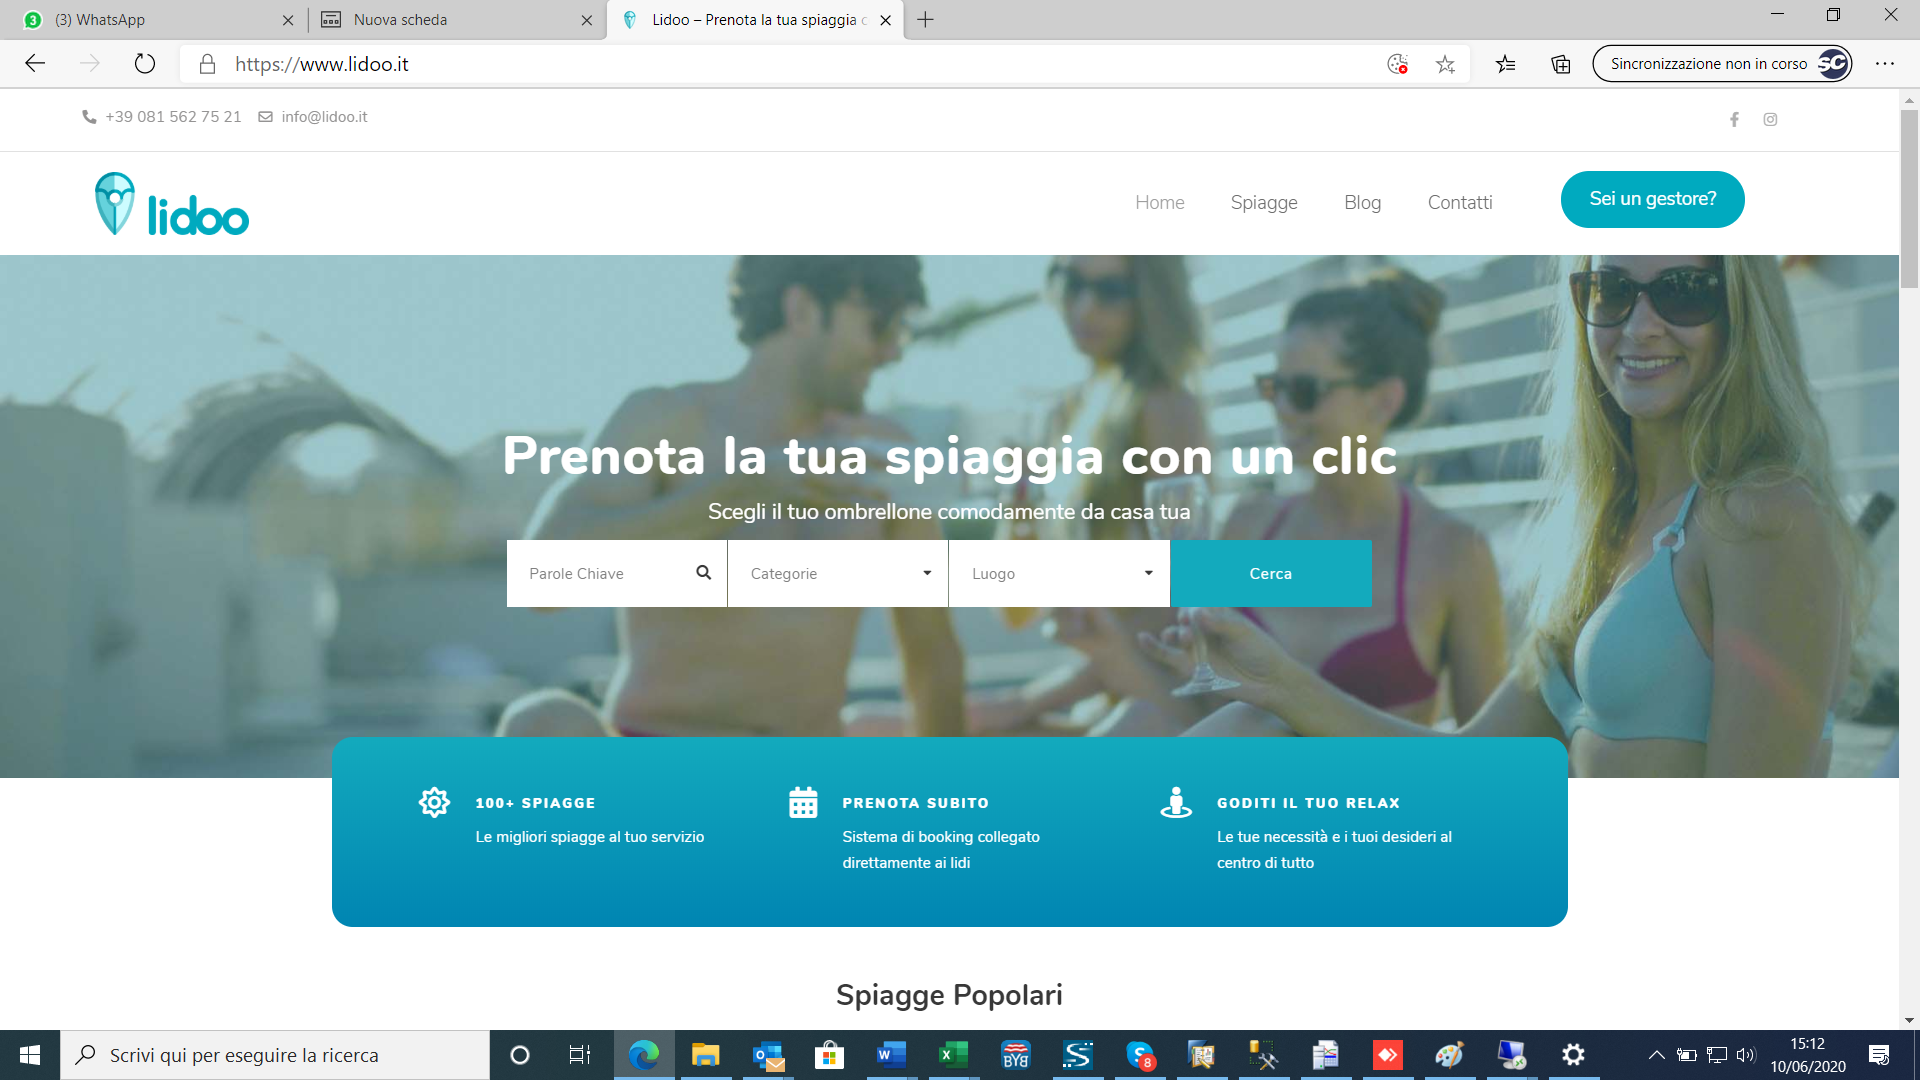
Task: Open Outlook from taskbar
Action: [768, 1055]
